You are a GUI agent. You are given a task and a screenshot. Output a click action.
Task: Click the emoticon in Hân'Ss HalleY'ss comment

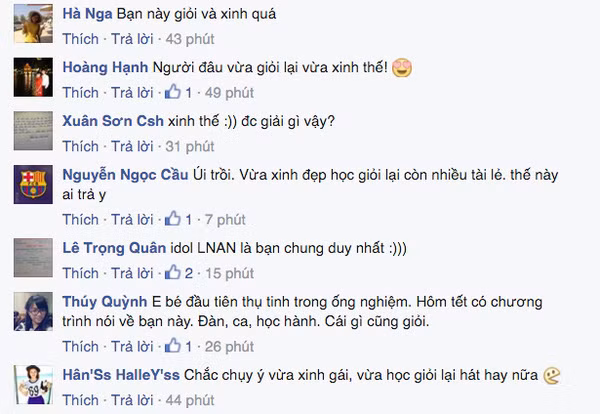[552, 375]
